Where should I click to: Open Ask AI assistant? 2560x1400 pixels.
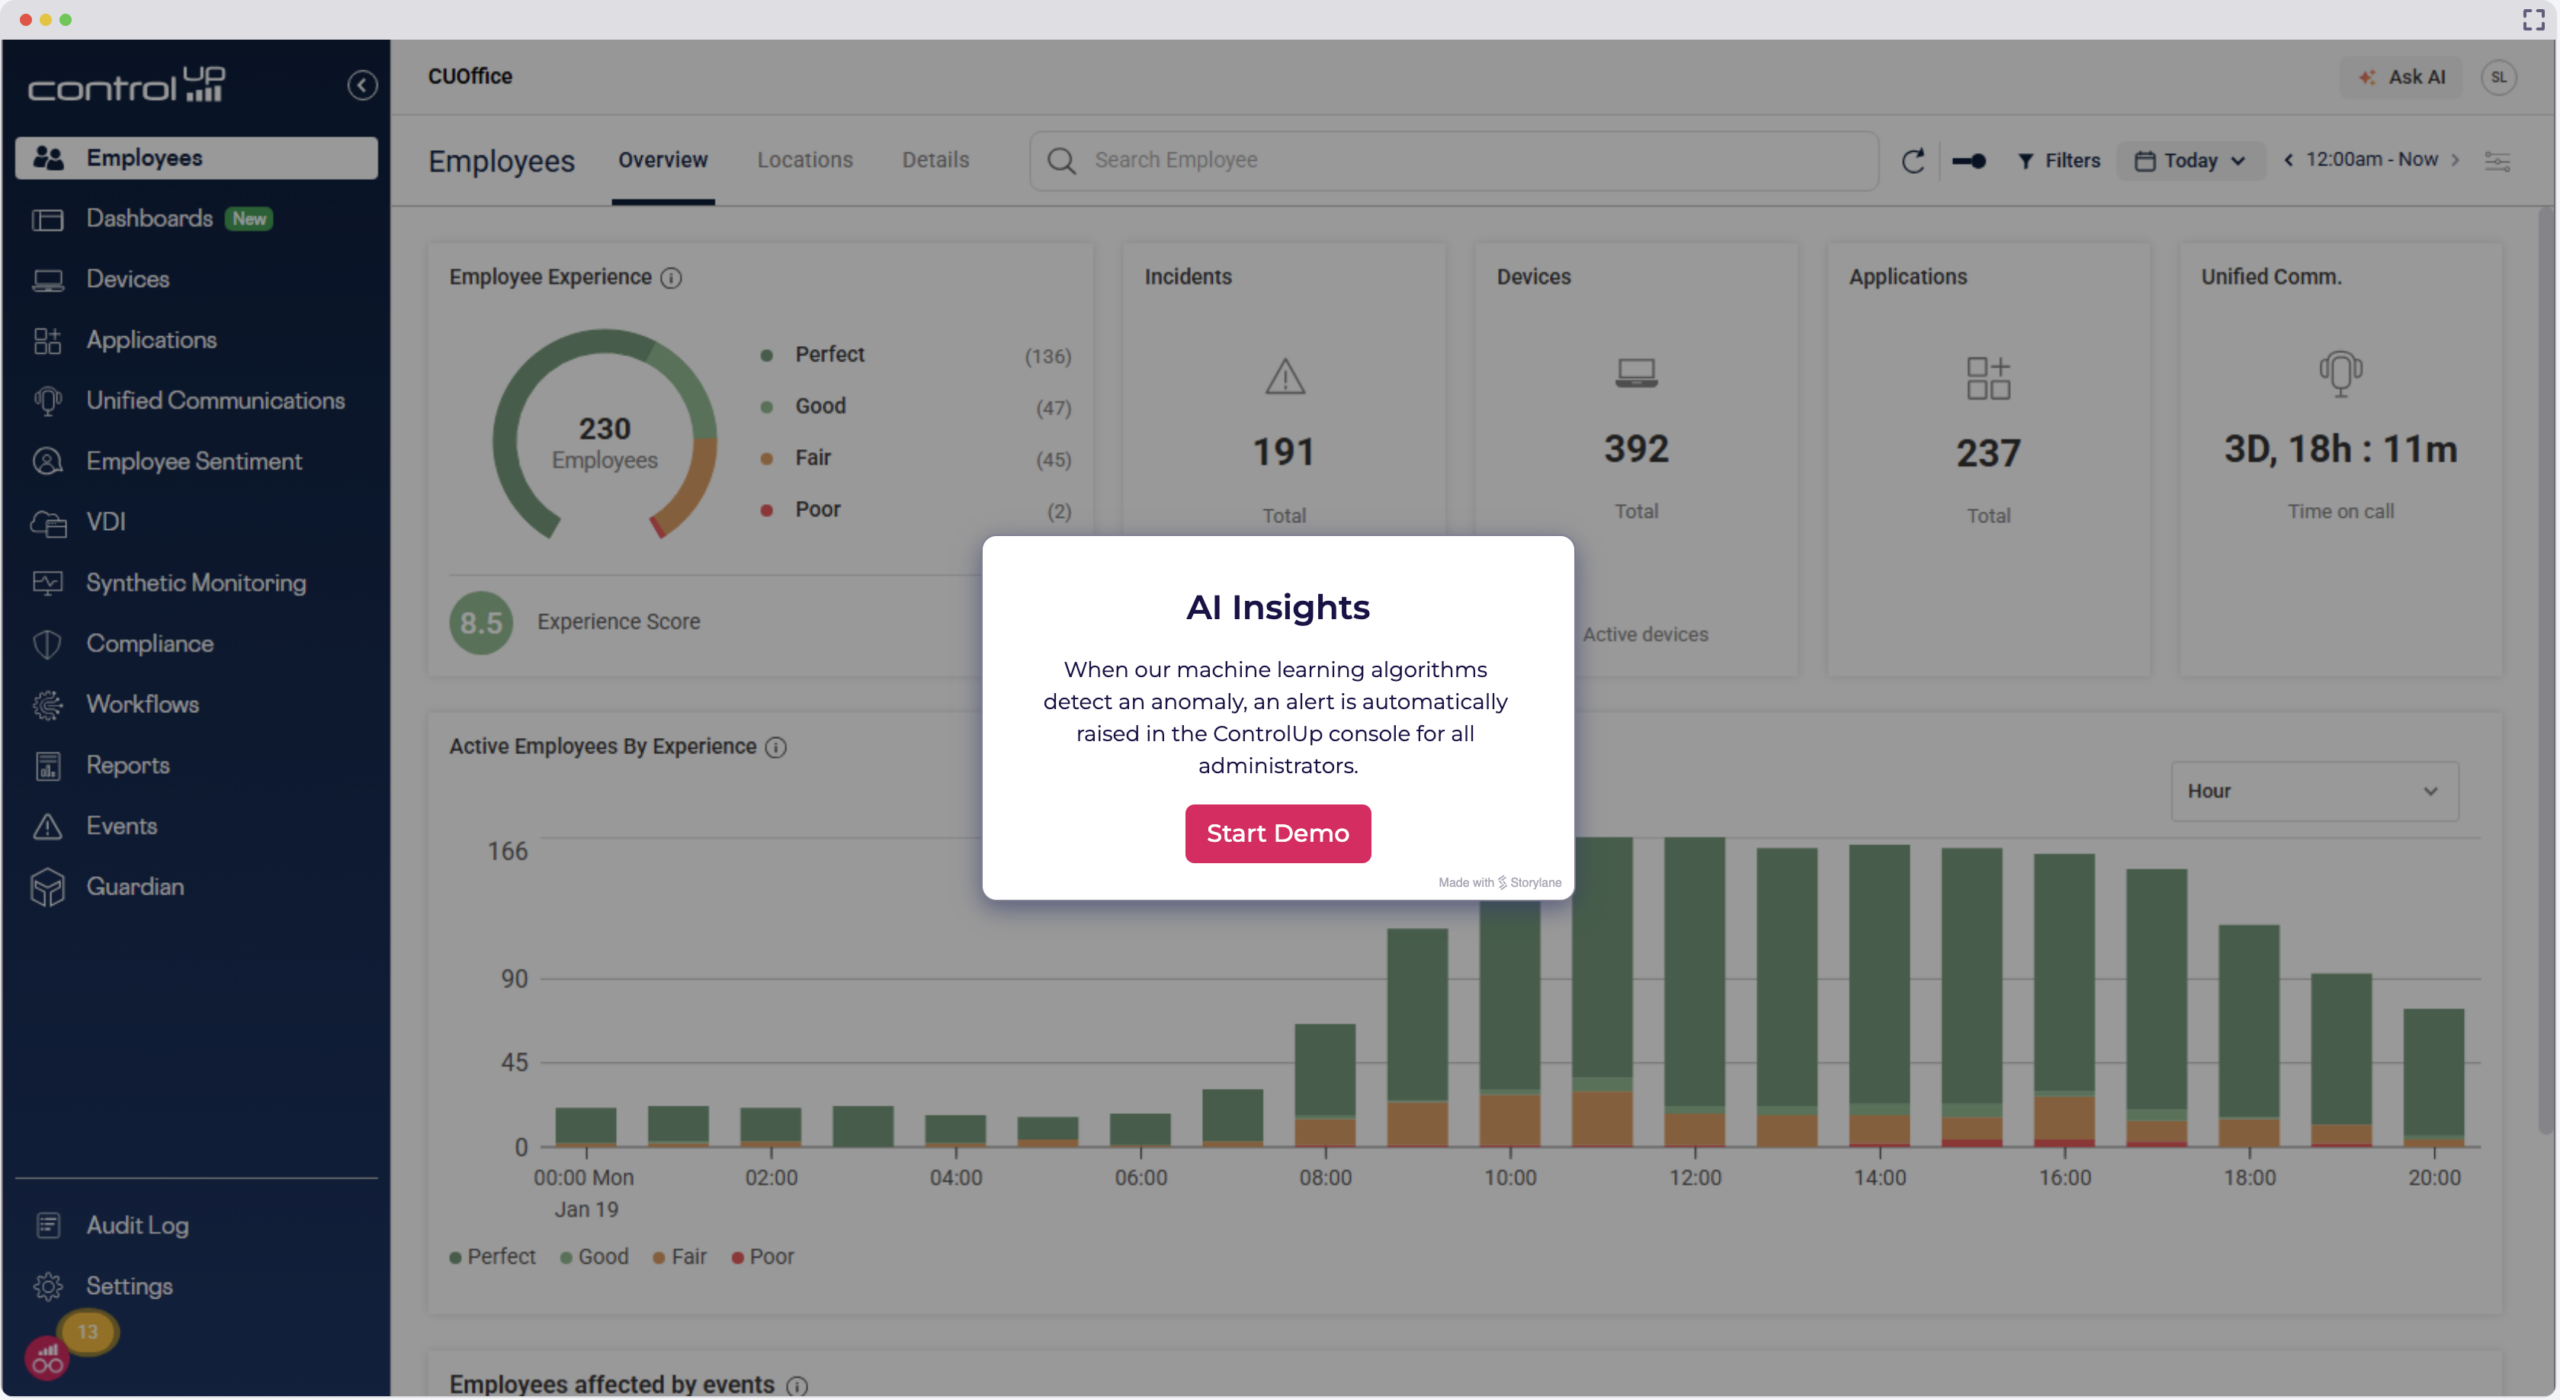click(2403, 77)
